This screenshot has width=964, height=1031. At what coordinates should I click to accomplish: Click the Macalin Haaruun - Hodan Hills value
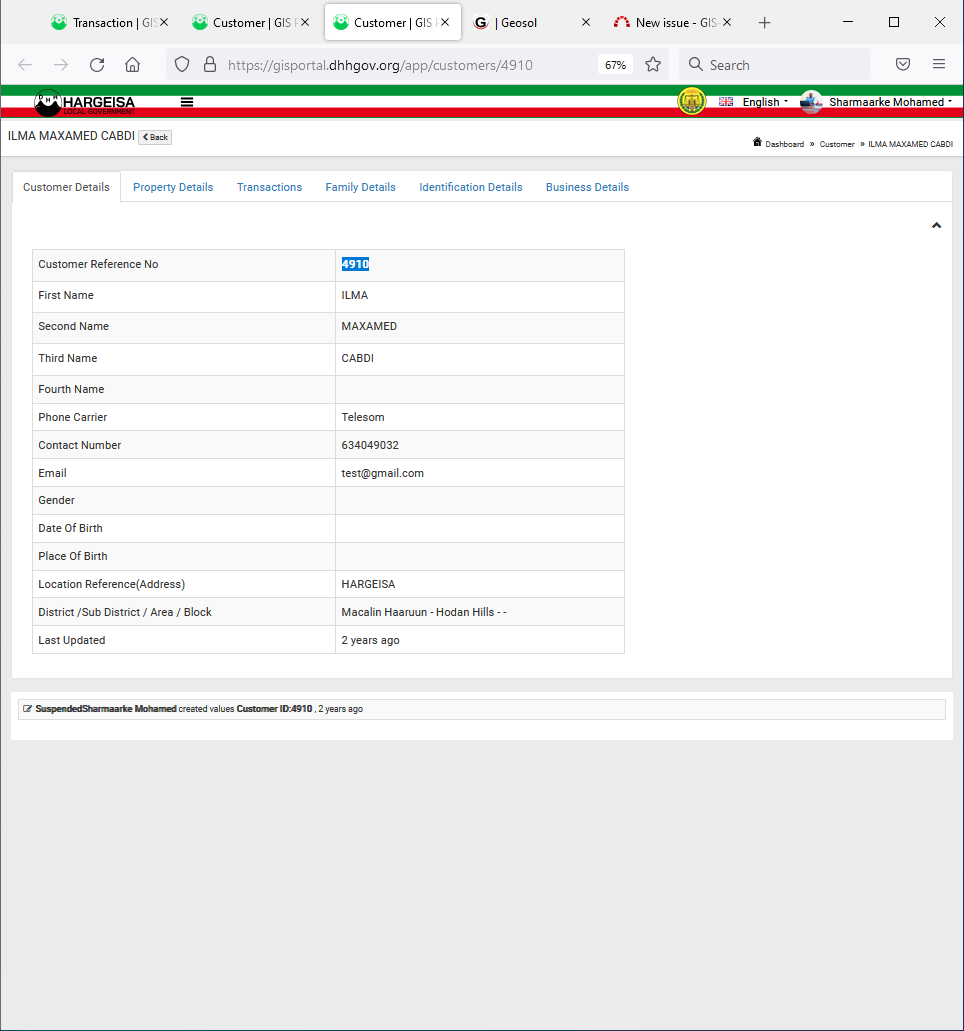point(424,612)
